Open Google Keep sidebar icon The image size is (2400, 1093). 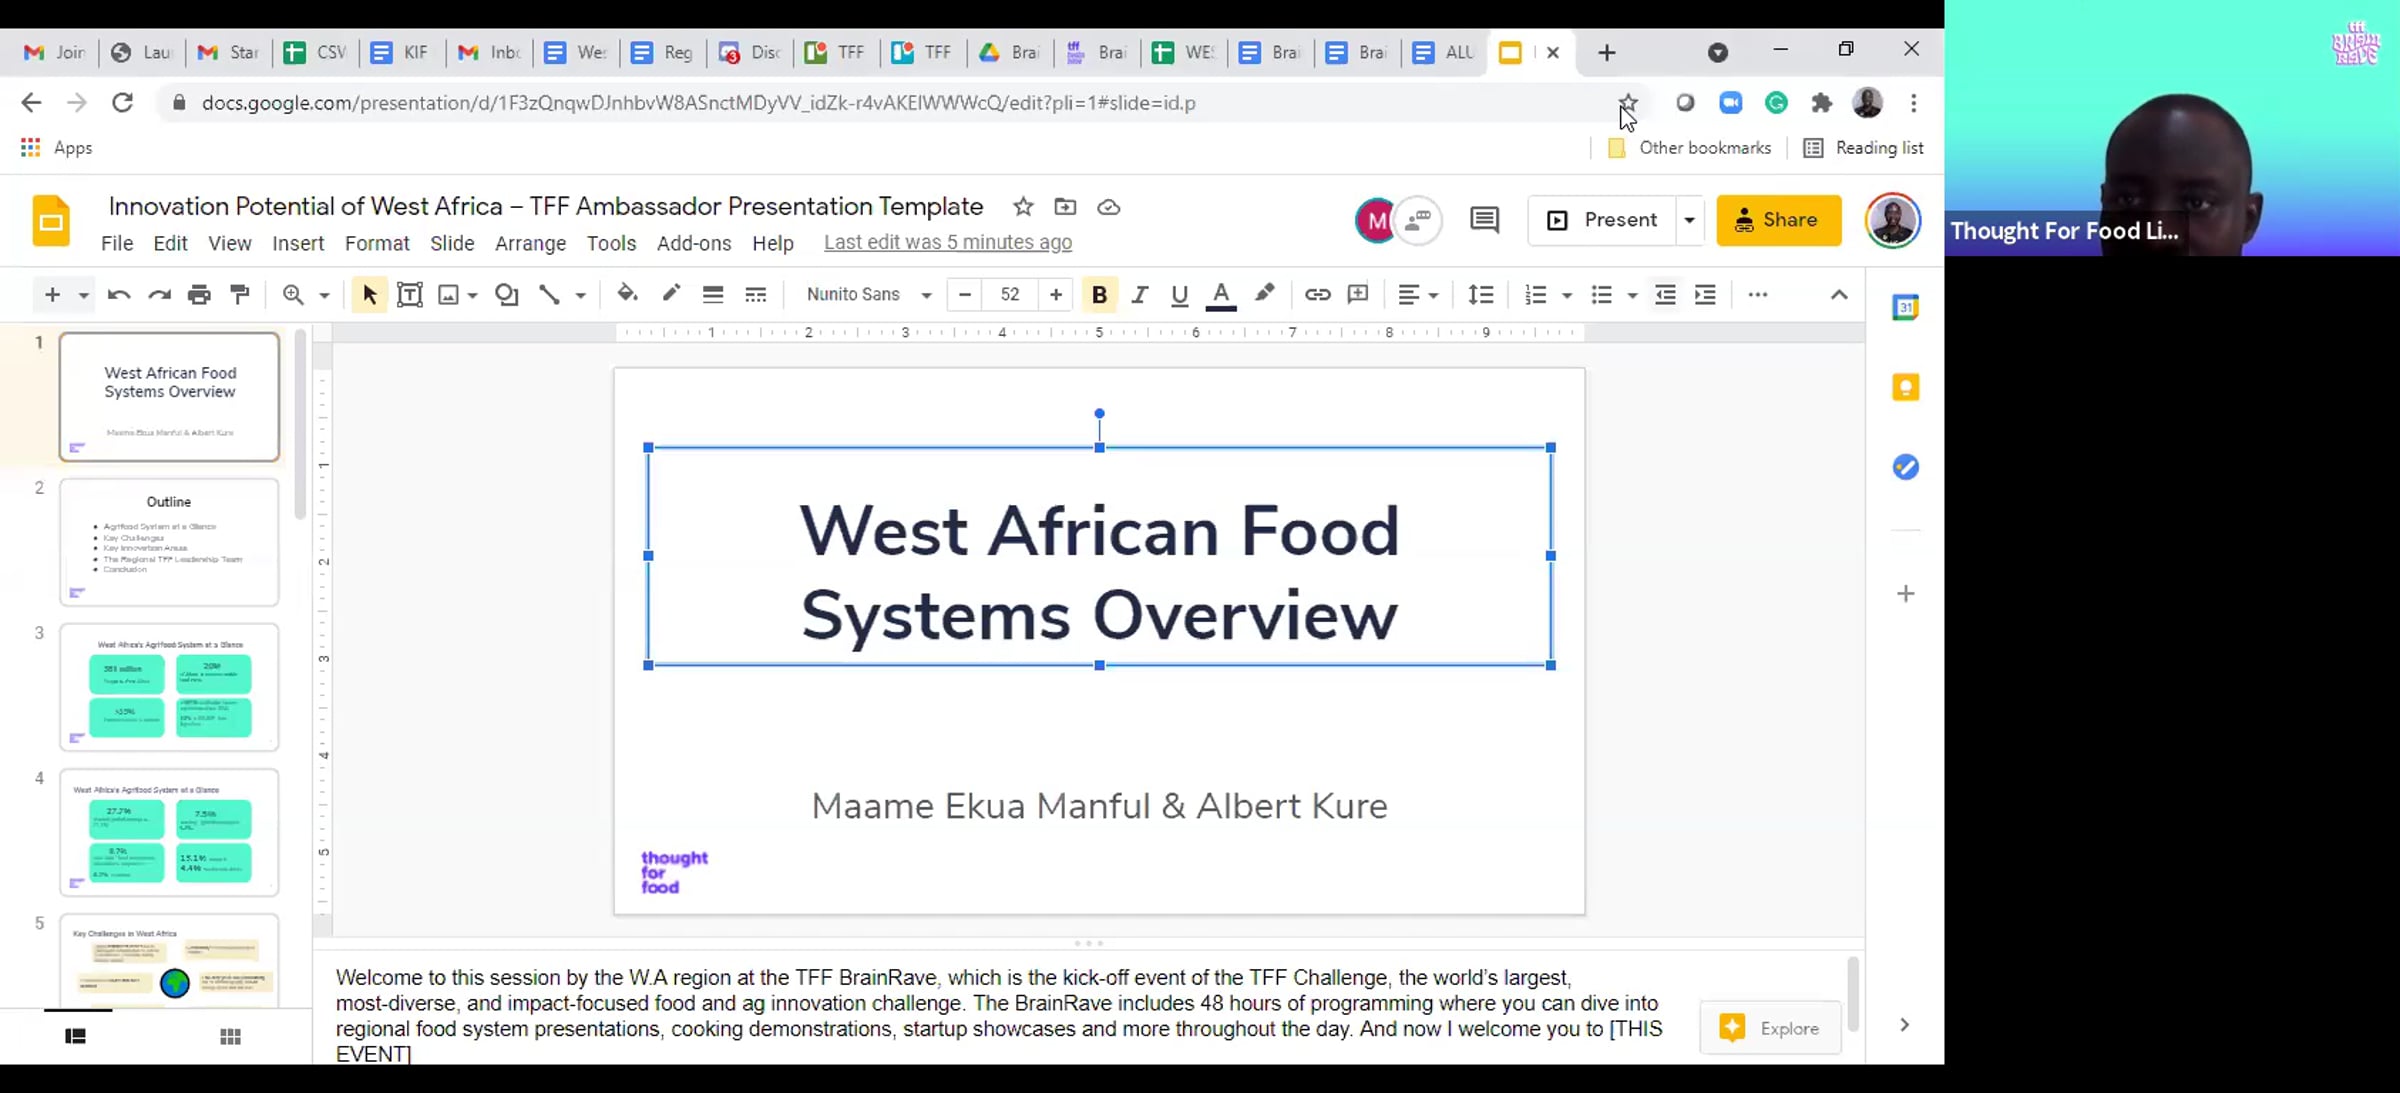(x=1905, y=387)
